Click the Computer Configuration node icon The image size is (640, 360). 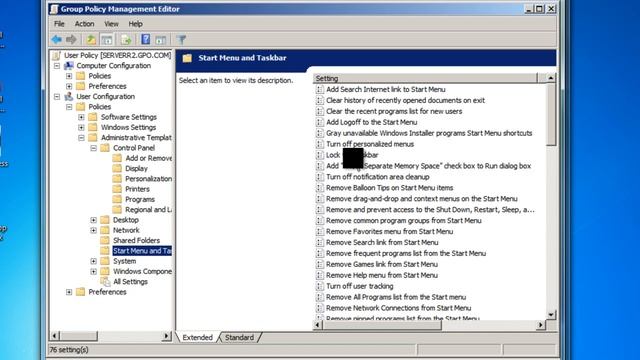coord(69,65)
